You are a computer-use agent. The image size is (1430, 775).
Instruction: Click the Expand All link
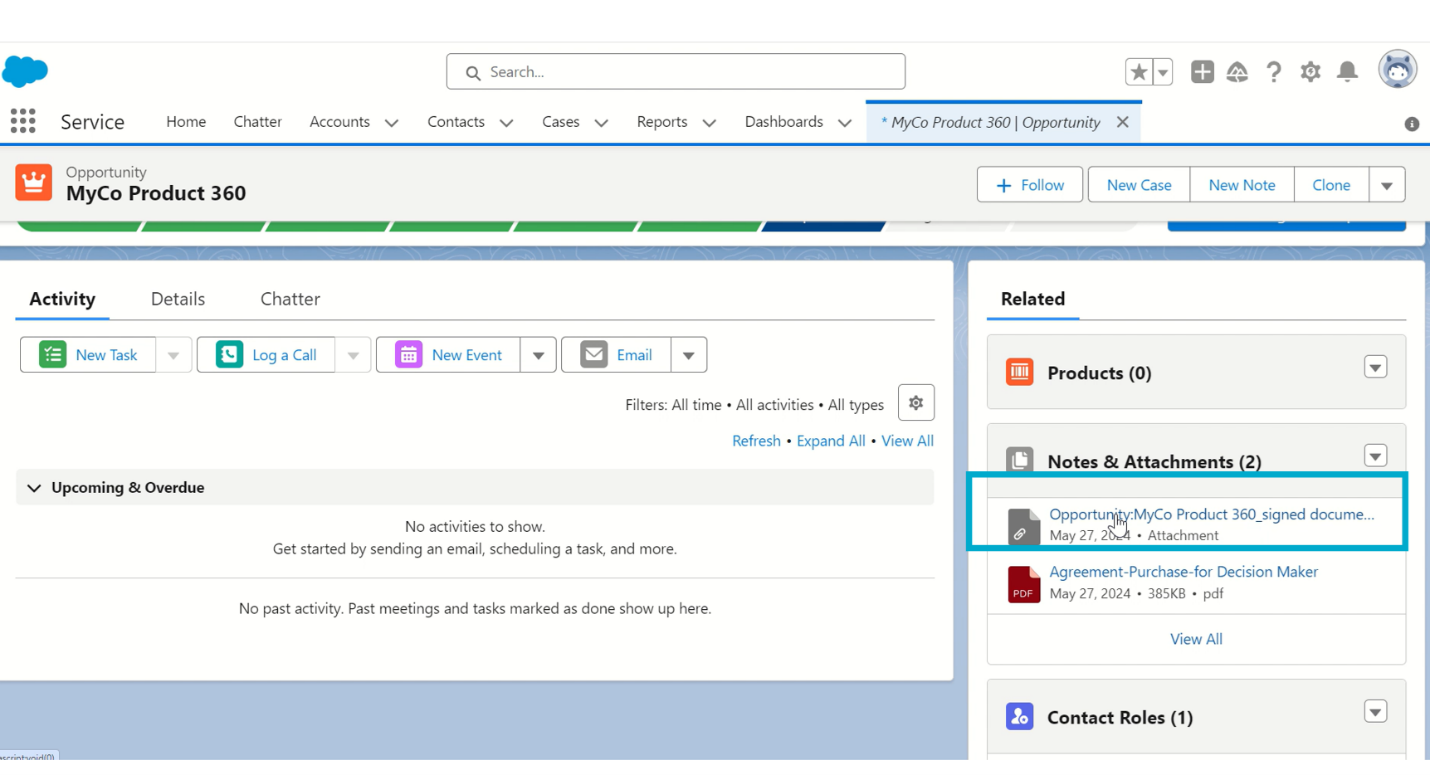pyautogui.click(x=831, y=441)
